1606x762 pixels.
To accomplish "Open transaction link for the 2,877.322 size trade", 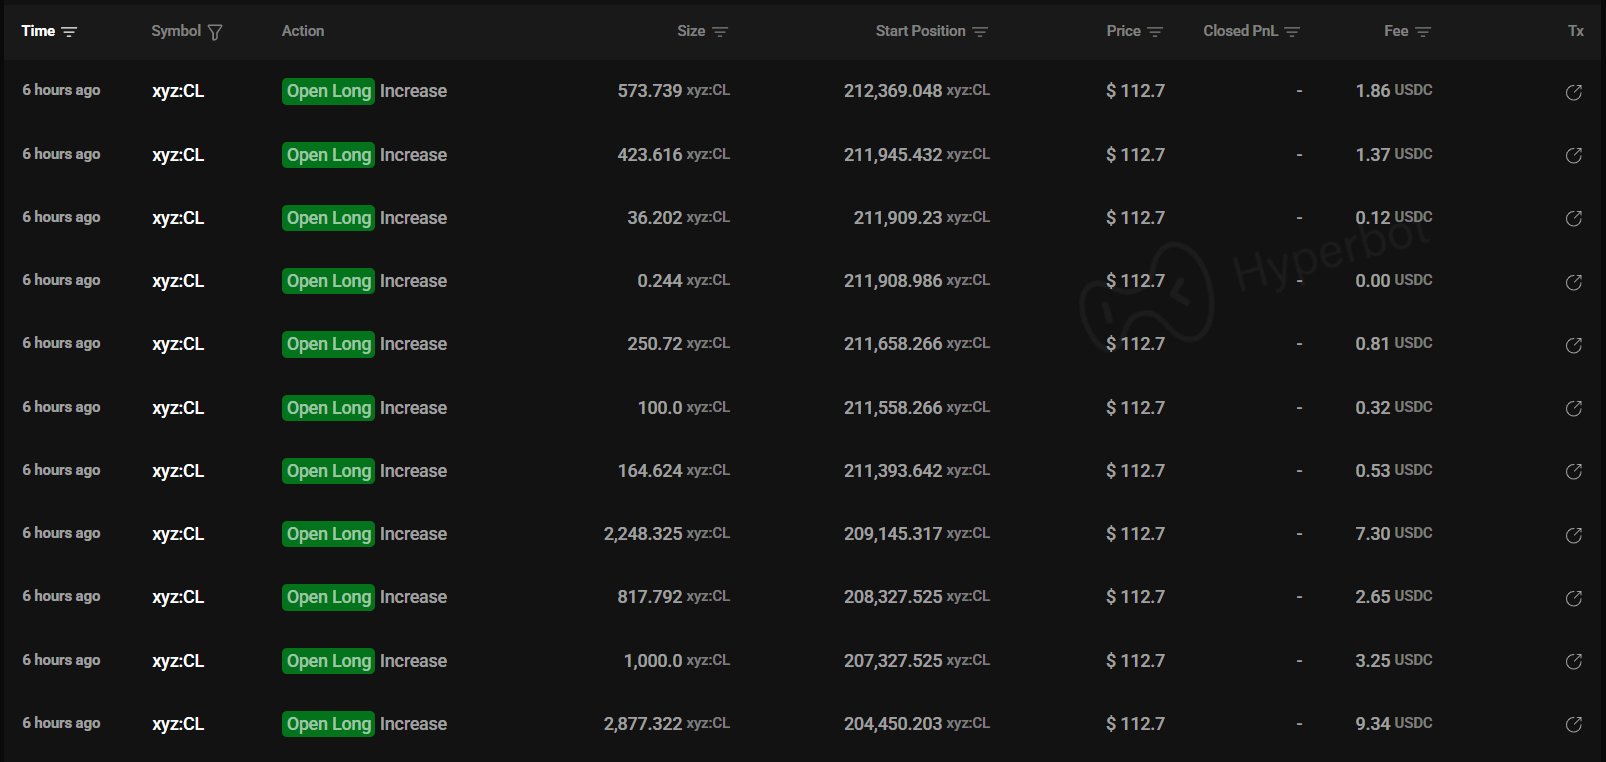I will [1573, 724].
